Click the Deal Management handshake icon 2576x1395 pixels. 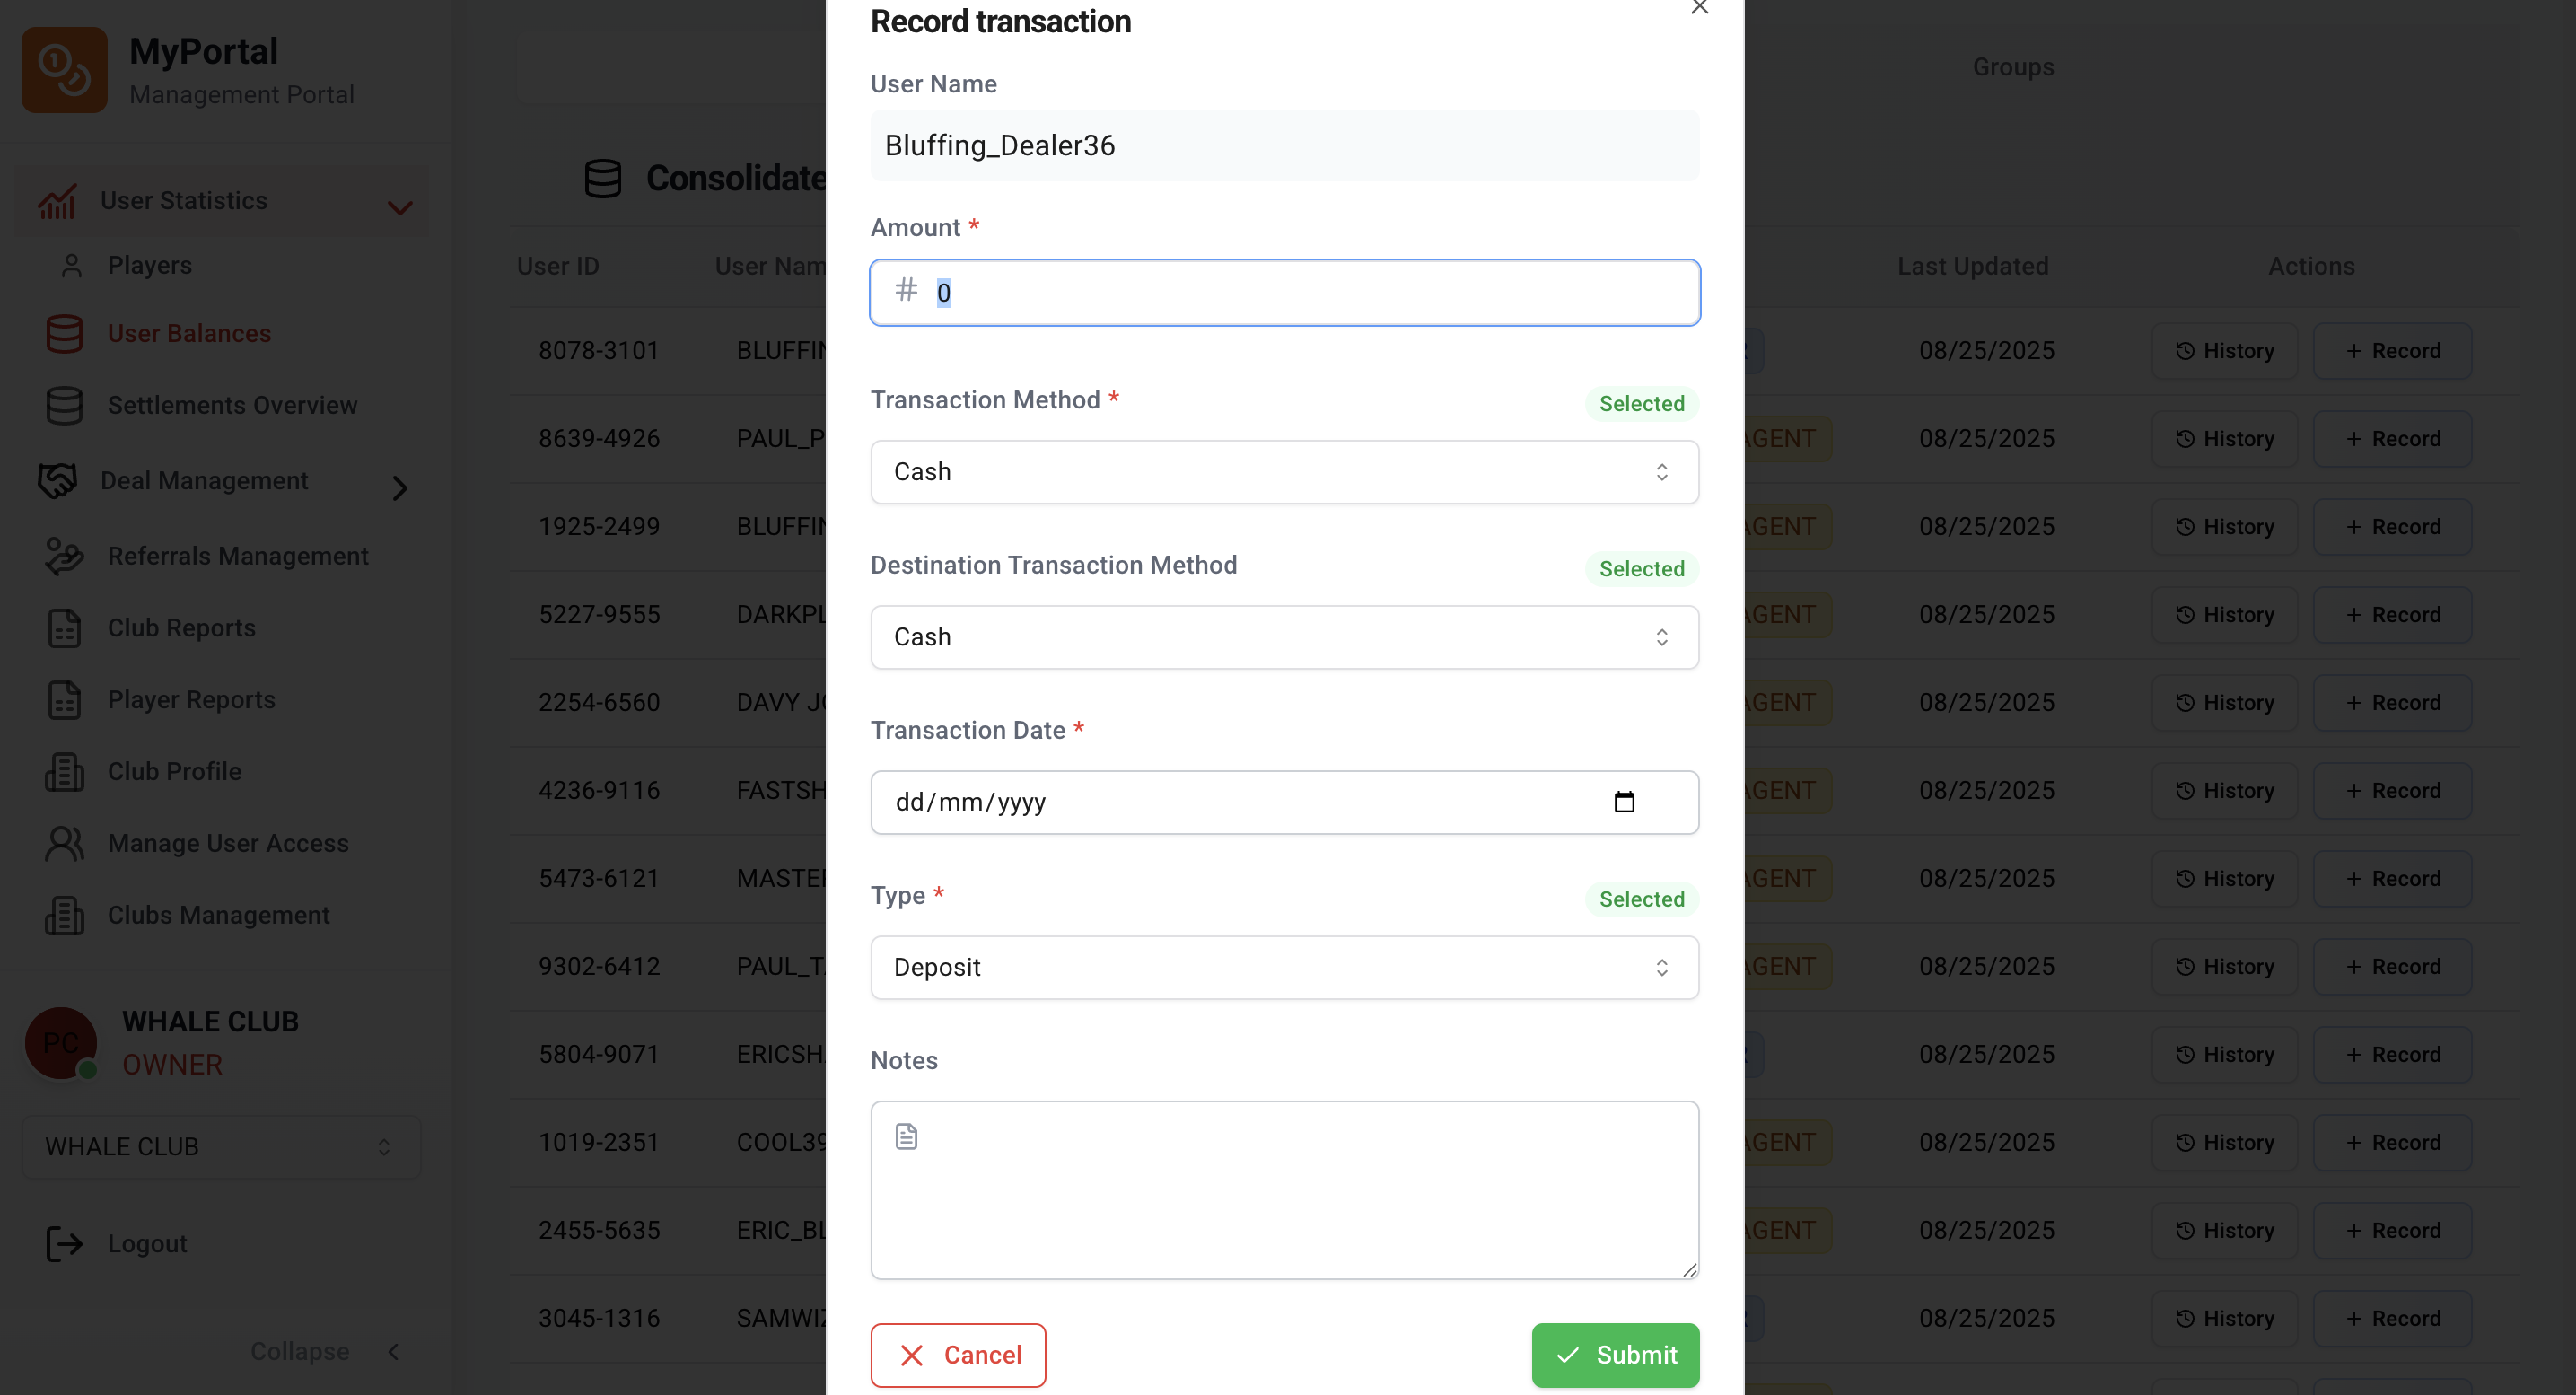tap(58, 481)
